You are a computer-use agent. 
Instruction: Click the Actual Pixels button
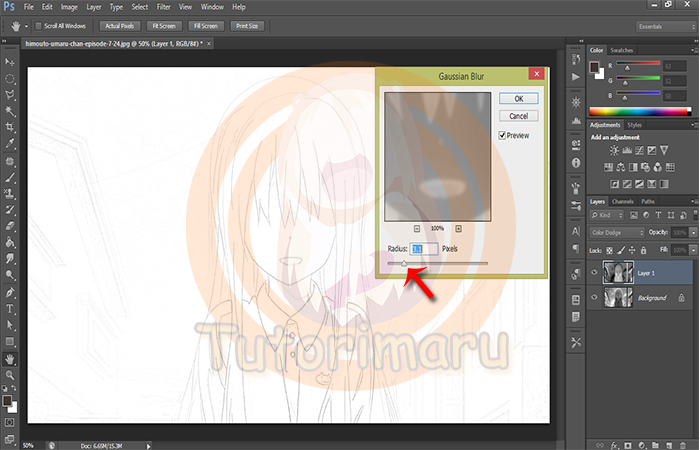[x=119, y=26]
